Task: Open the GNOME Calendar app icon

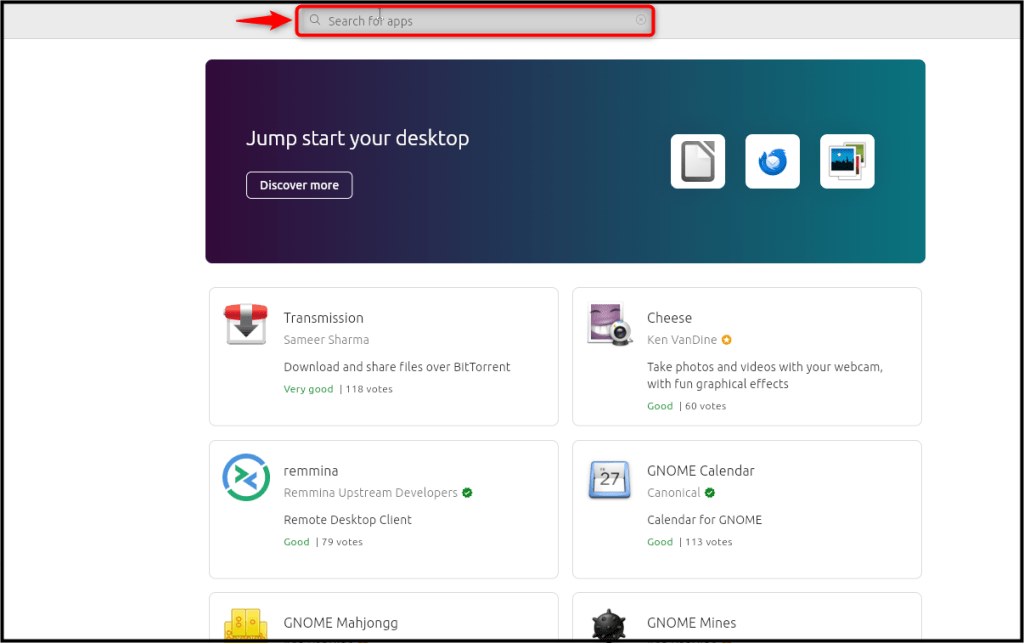Action: (x=609, y=477)
